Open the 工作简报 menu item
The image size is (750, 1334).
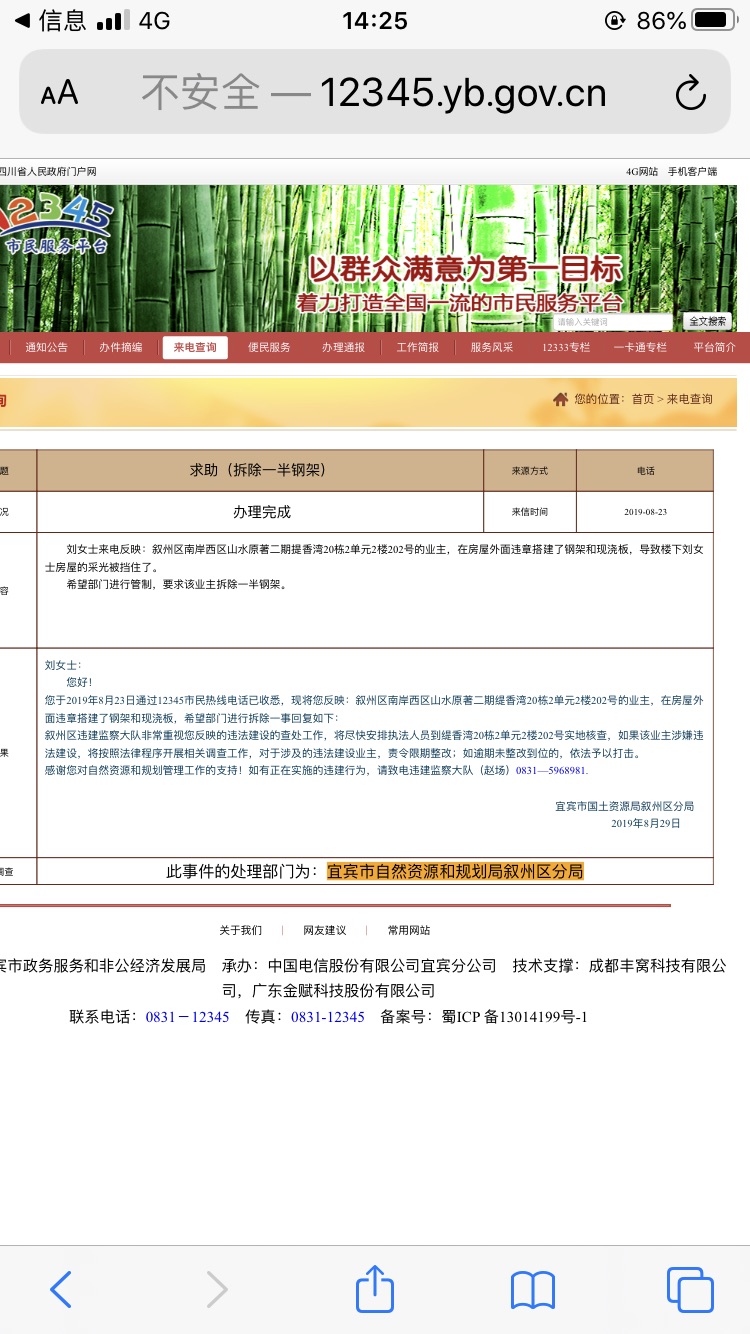point(417,347)
